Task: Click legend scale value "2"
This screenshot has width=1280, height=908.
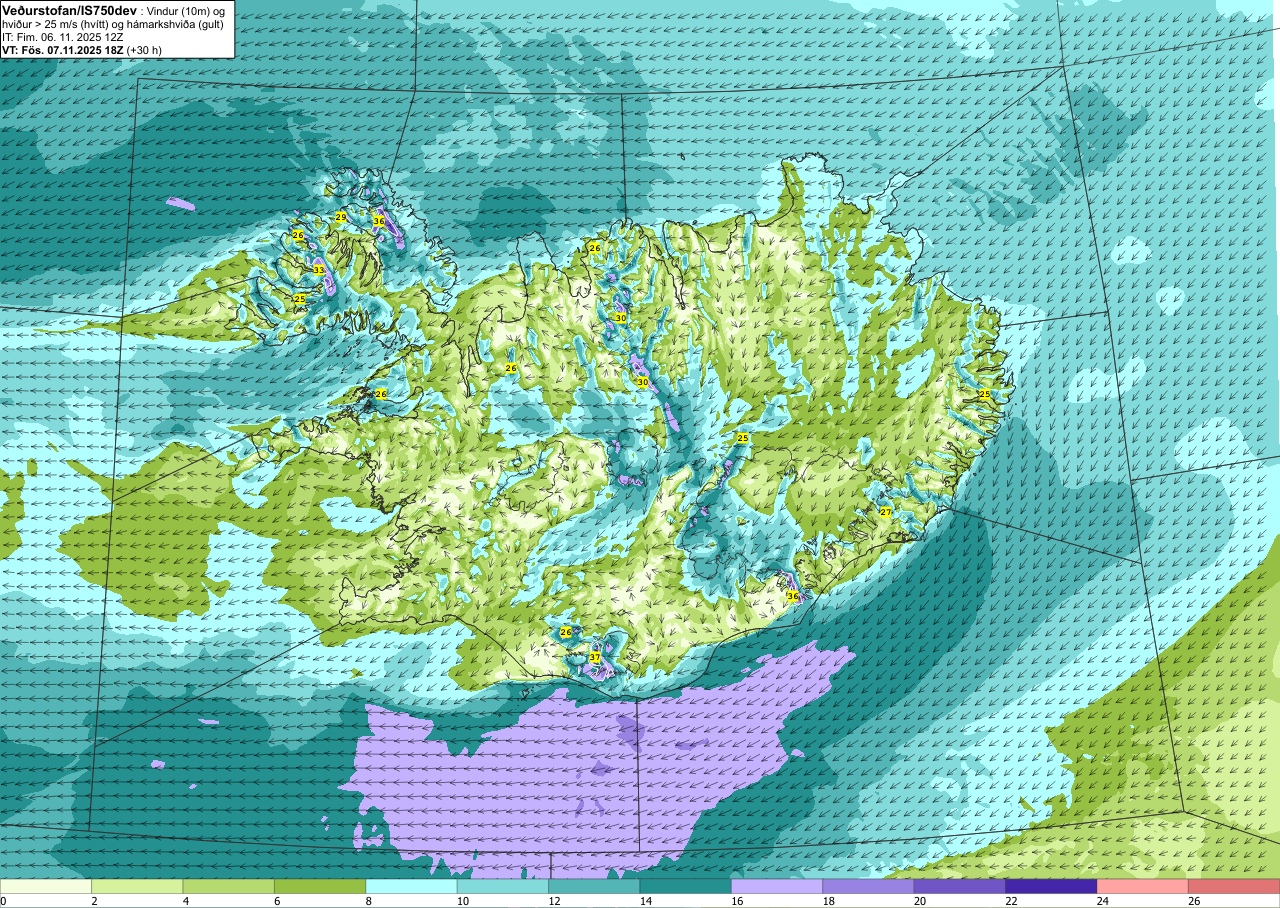Action: click(92, 901)
